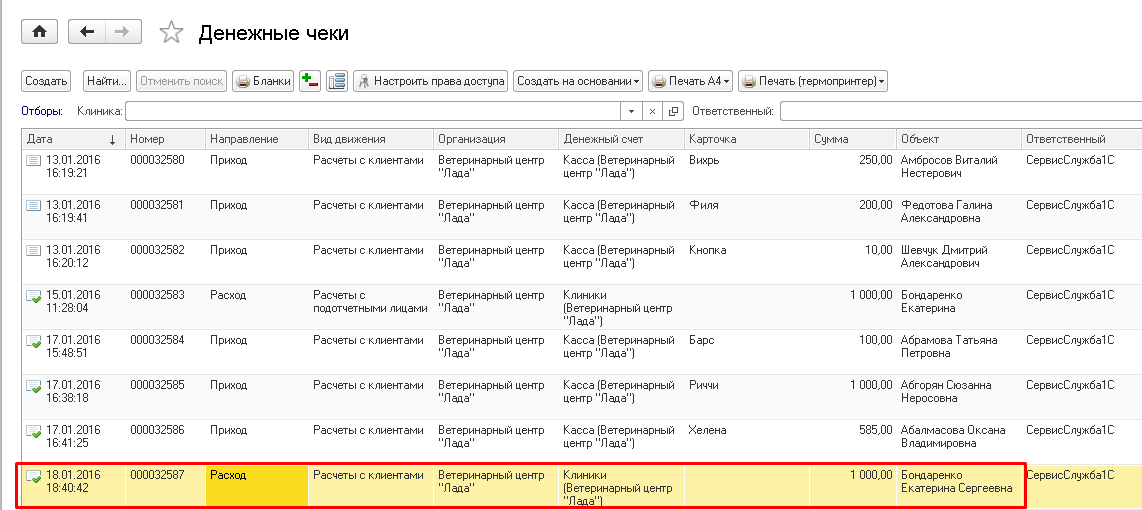Click the Найти... button
1142x510 pixels.
pyautogui.click(x=106, y=81)
